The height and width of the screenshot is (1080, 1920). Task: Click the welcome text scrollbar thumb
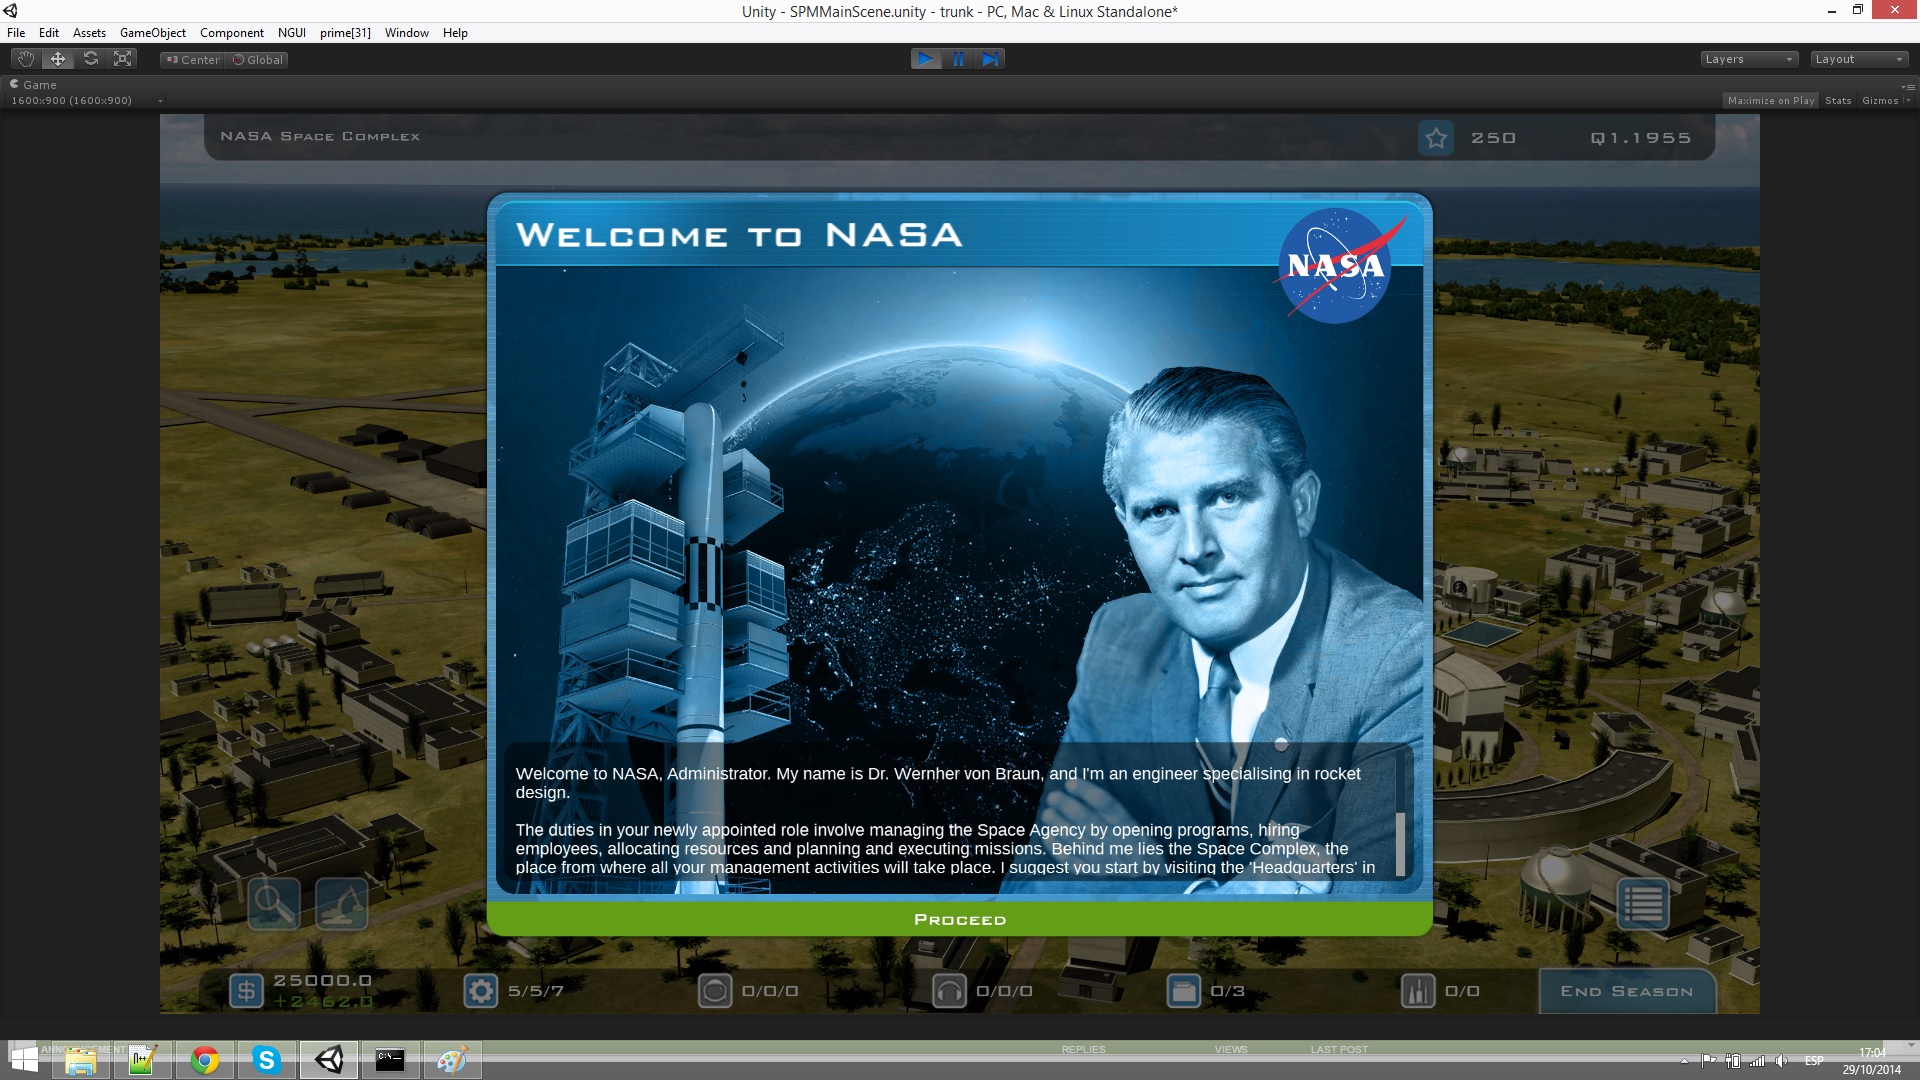(1400, 843)
